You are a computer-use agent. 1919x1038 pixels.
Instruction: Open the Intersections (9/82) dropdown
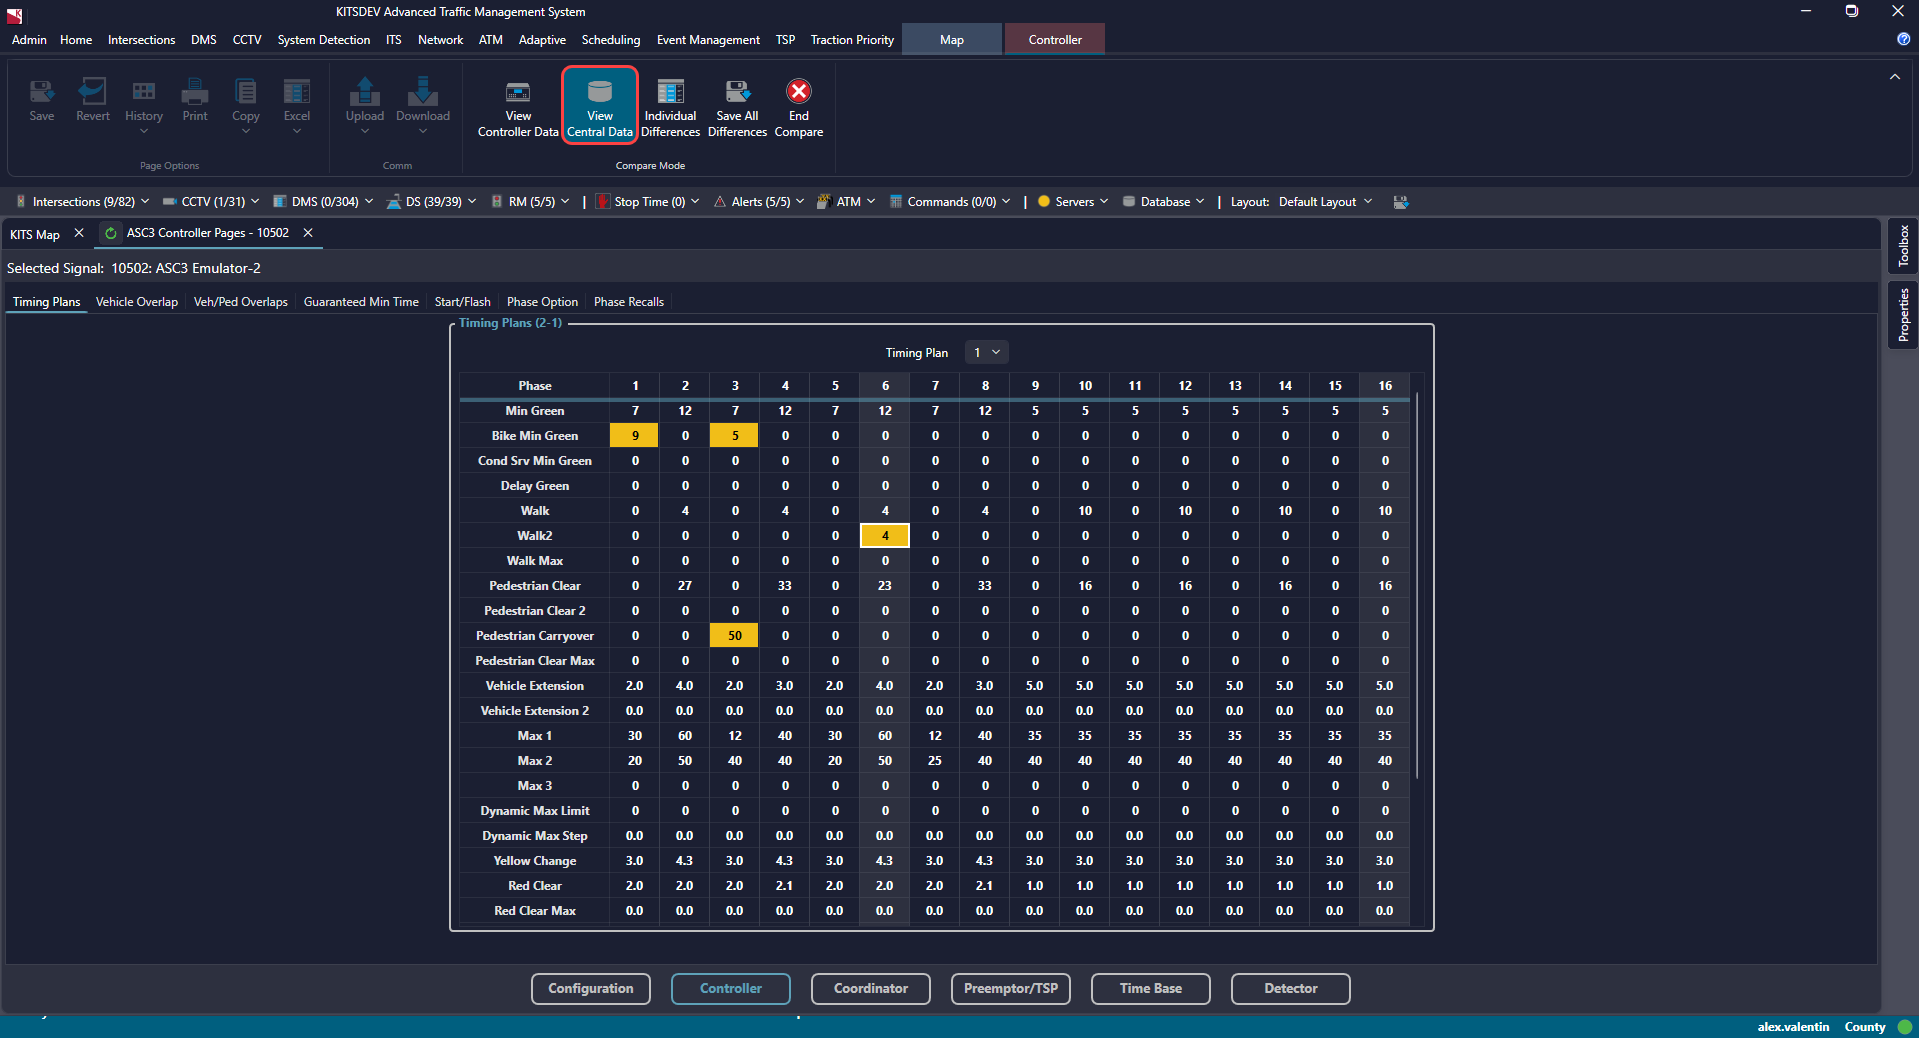[x=82, y=202]
